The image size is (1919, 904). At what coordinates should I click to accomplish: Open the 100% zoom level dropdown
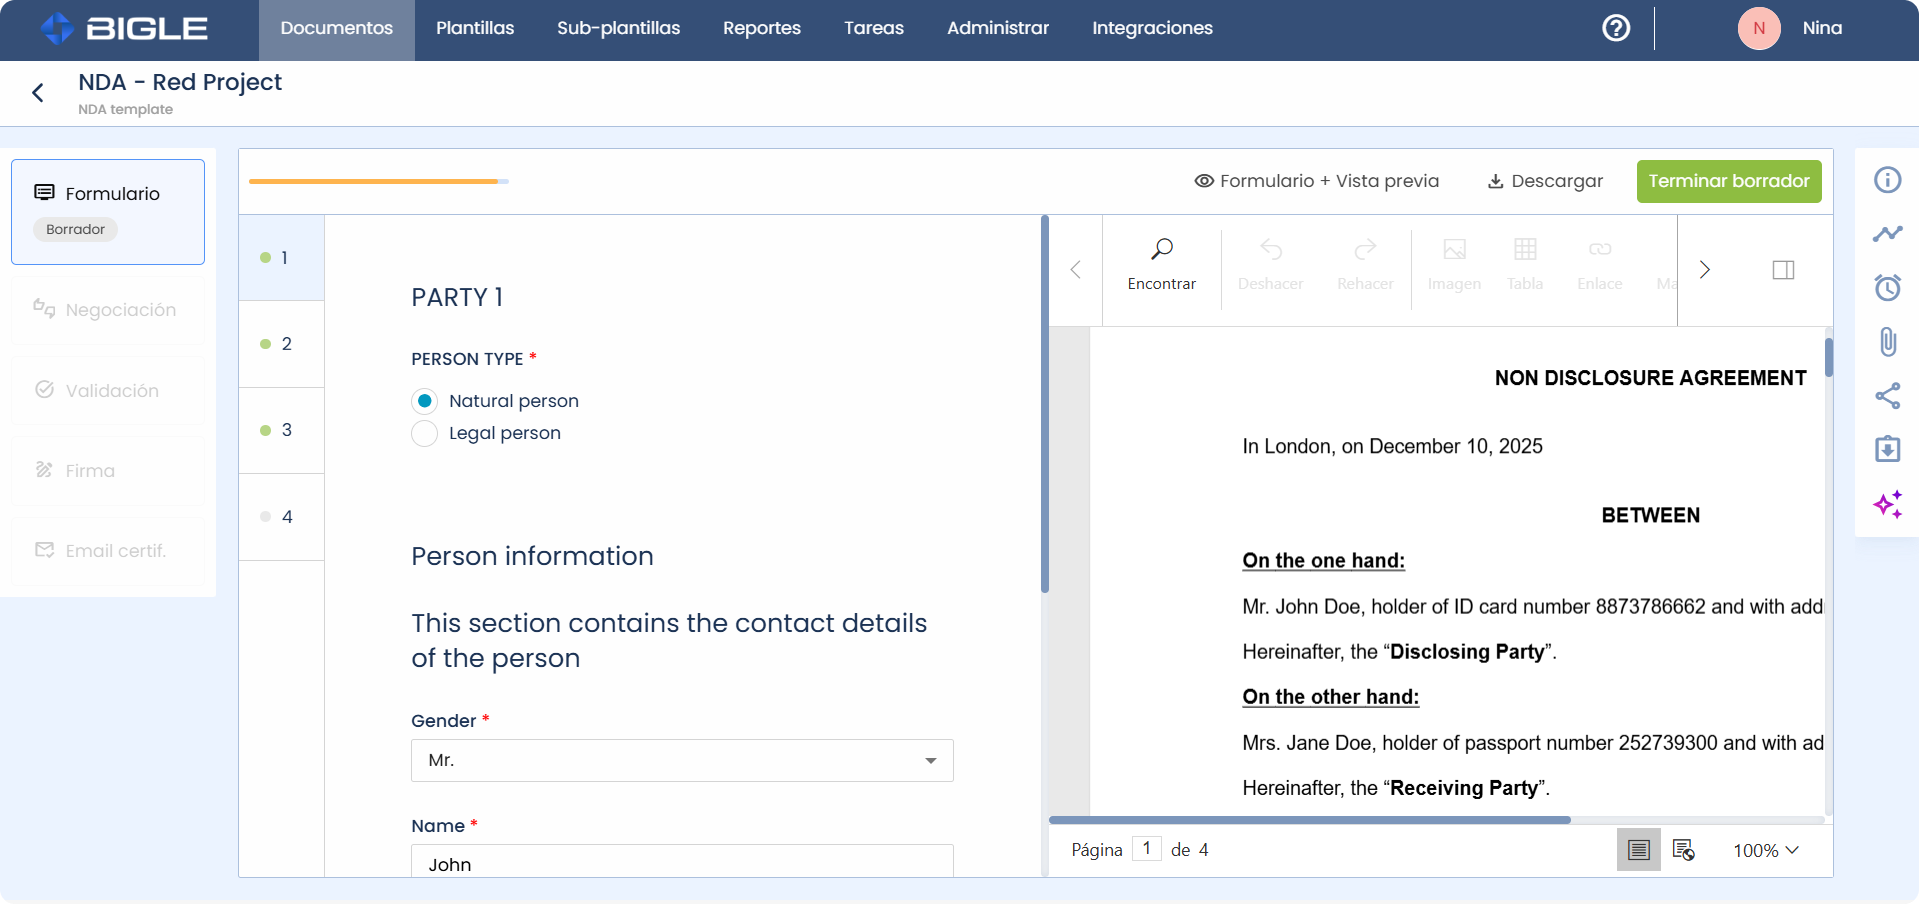point(1765,850)
